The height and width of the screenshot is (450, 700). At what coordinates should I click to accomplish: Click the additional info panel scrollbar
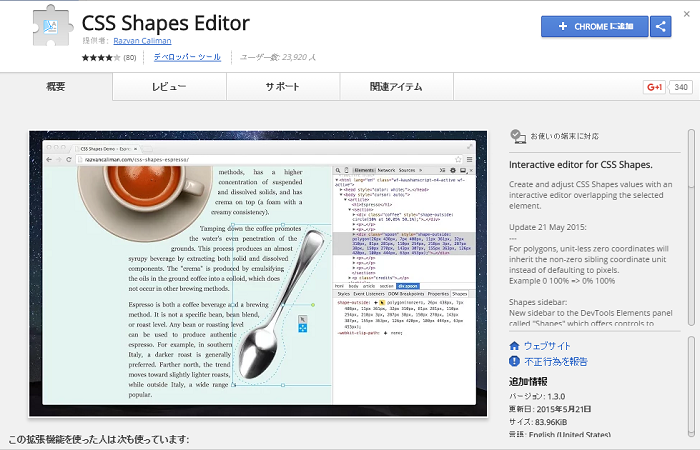click(x=691, y=386)
